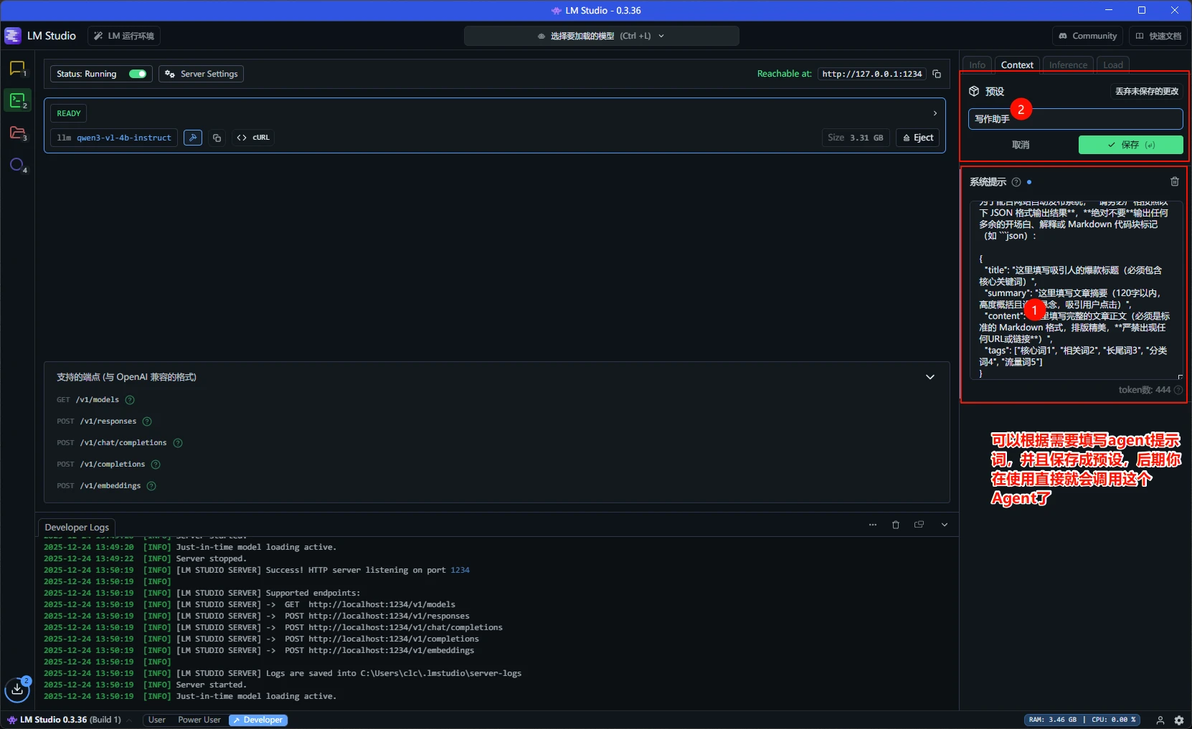Click the qwen3-vl-4b-instruct model name
Screen dimensions: 1192x729
click(123, 138)
